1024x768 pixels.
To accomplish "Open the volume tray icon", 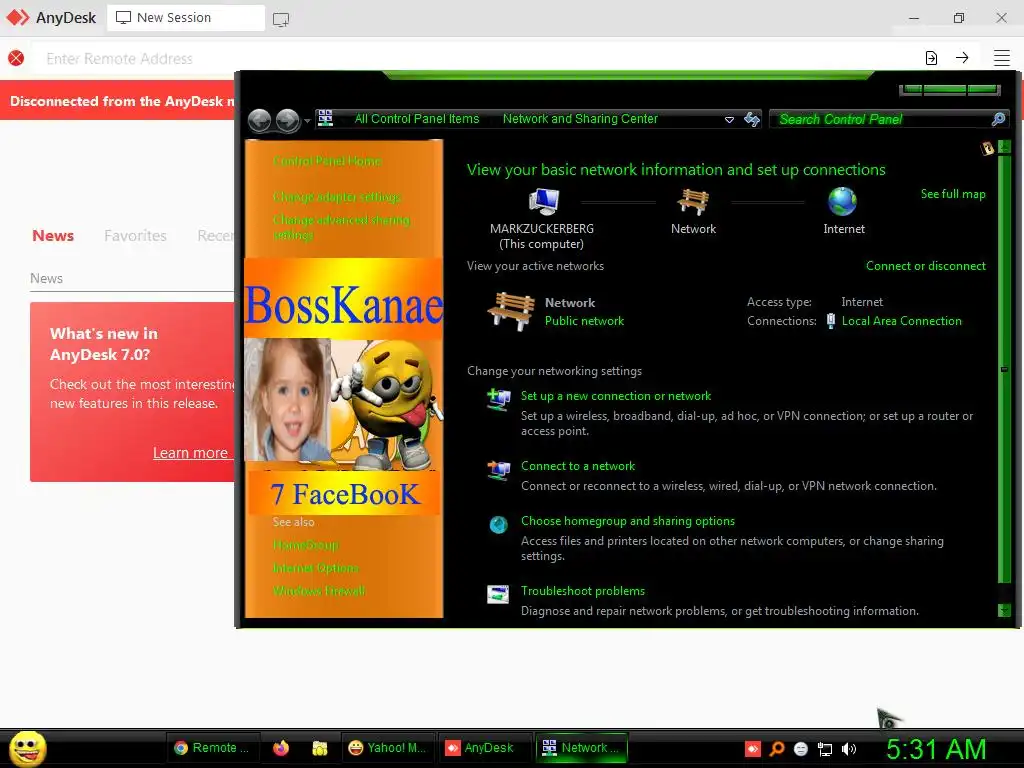I will click(848, 749).
